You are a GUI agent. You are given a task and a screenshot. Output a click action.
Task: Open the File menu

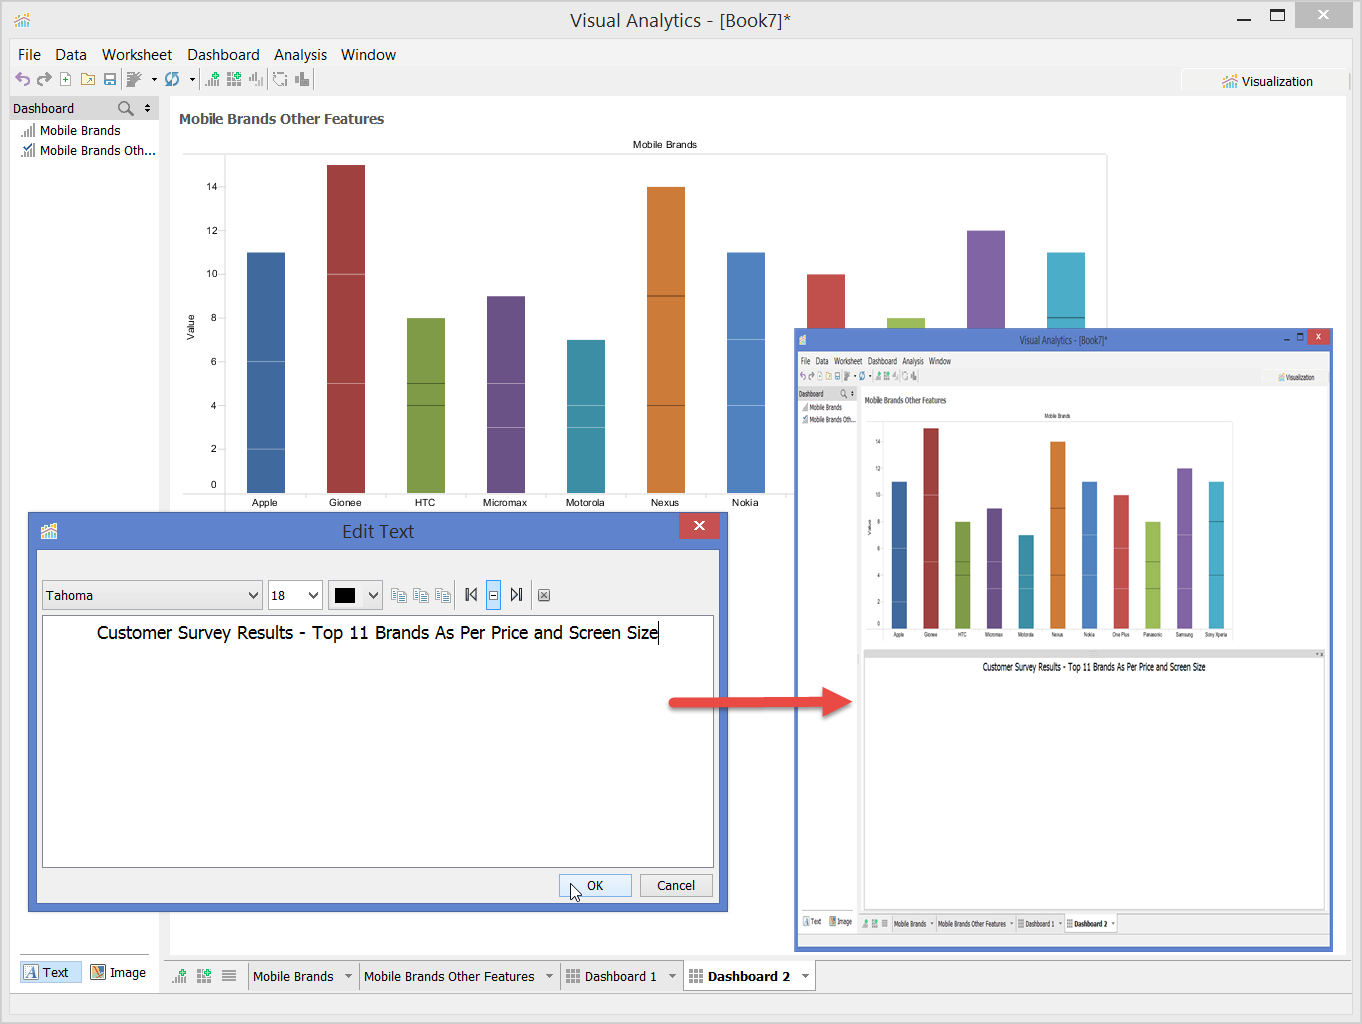pos(29,55)
